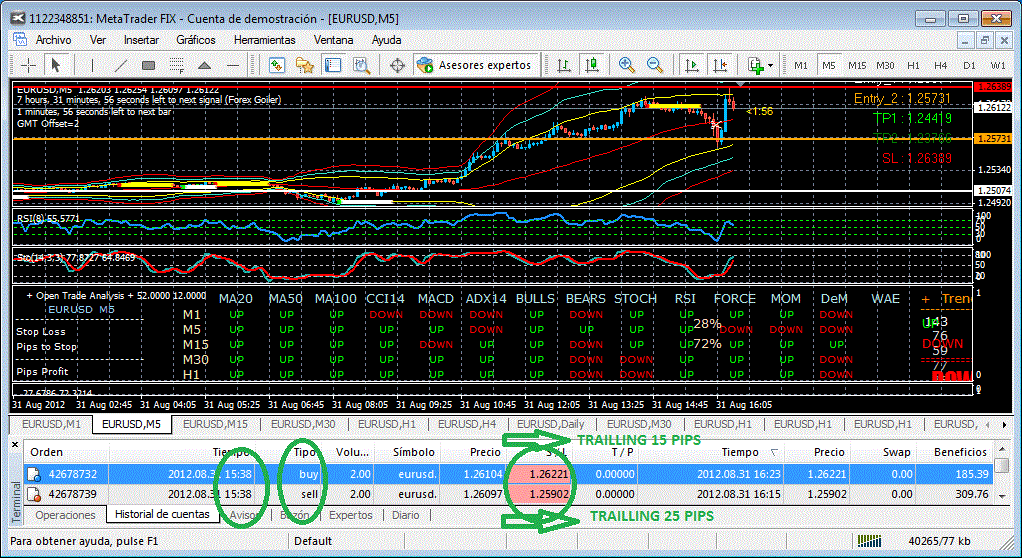1022x558 pixels.
Task: Expand the indicators list dropdown arrow
Action: [771, 65]
